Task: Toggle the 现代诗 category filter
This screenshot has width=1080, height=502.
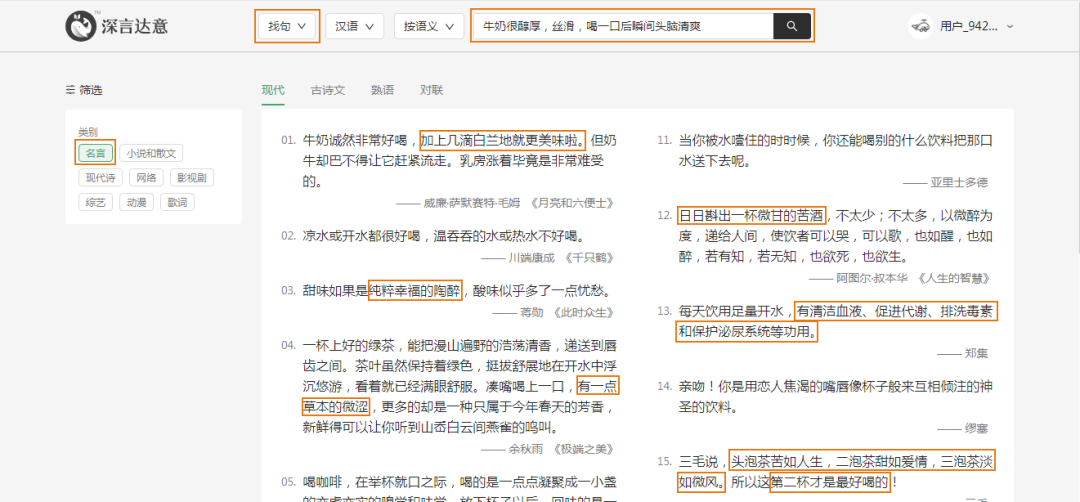Action: coord(101,178)
